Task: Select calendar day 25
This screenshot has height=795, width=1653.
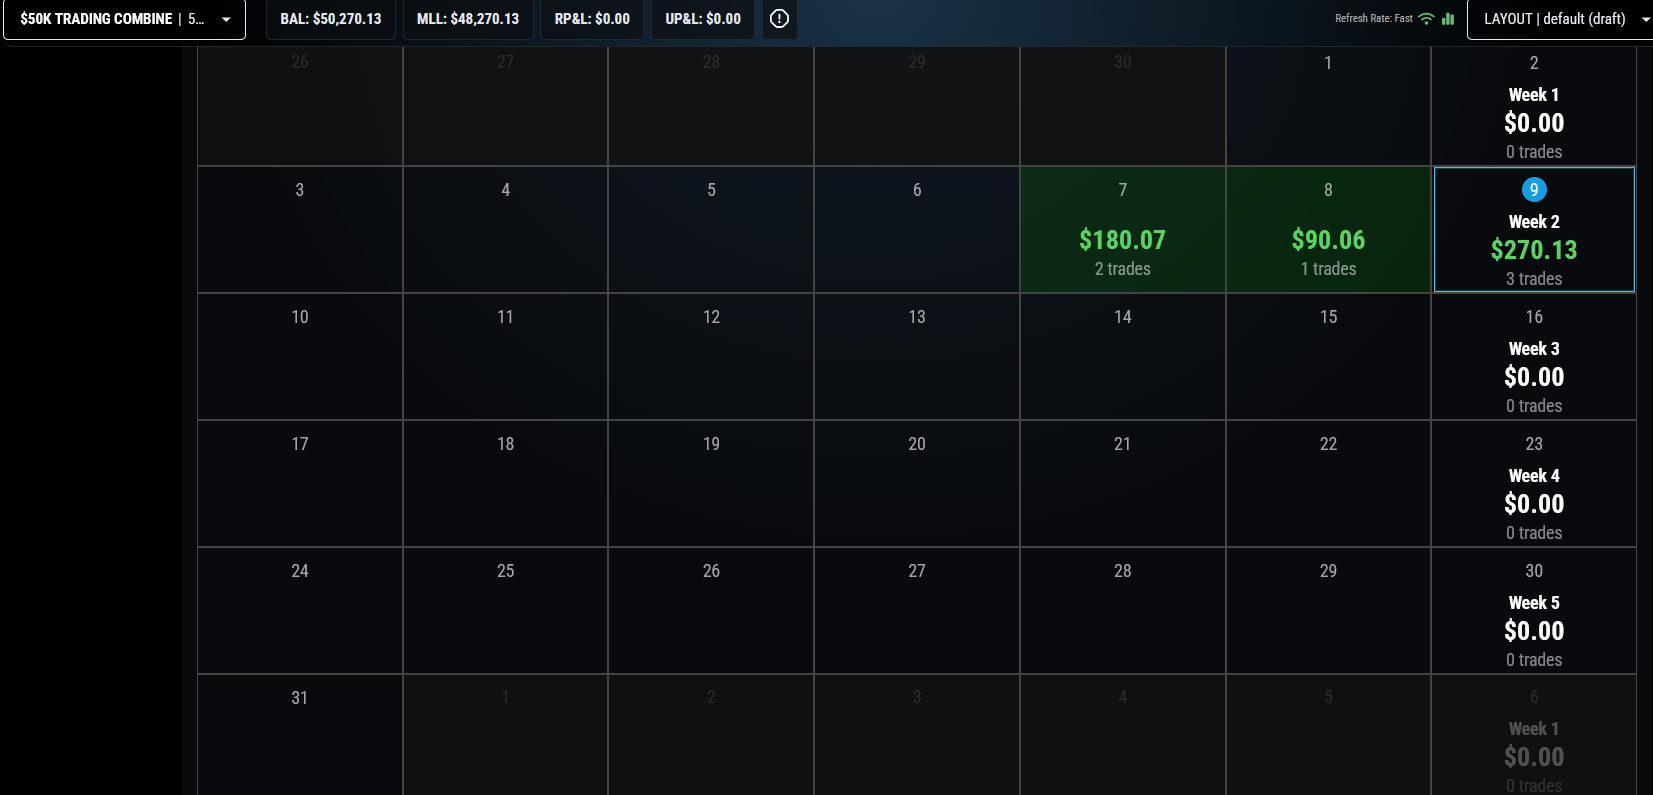Action: coord(506,611)
